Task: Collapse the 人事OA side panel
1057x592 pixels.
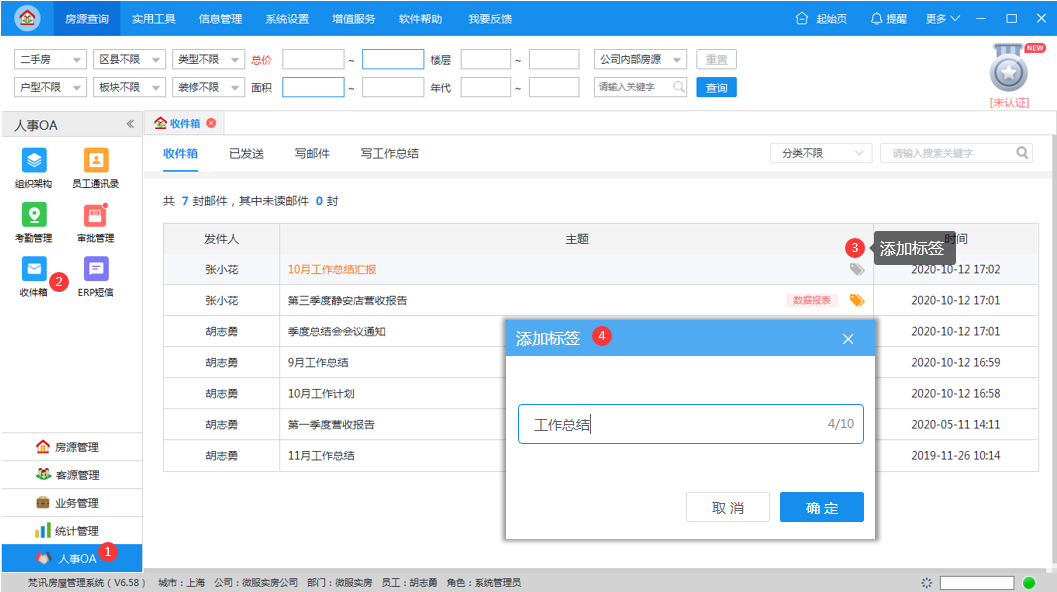Action: [130, 124]
